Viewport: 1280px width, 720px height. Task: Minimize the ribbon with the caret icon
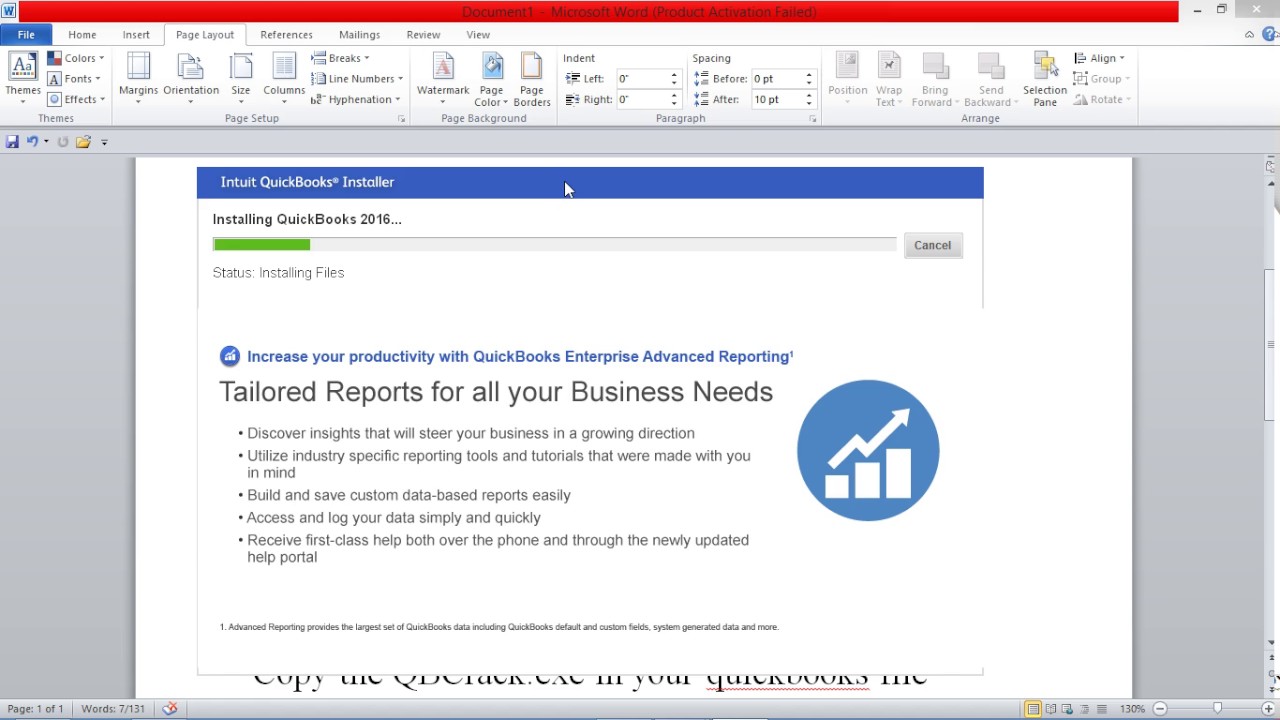click(1249, 34)
